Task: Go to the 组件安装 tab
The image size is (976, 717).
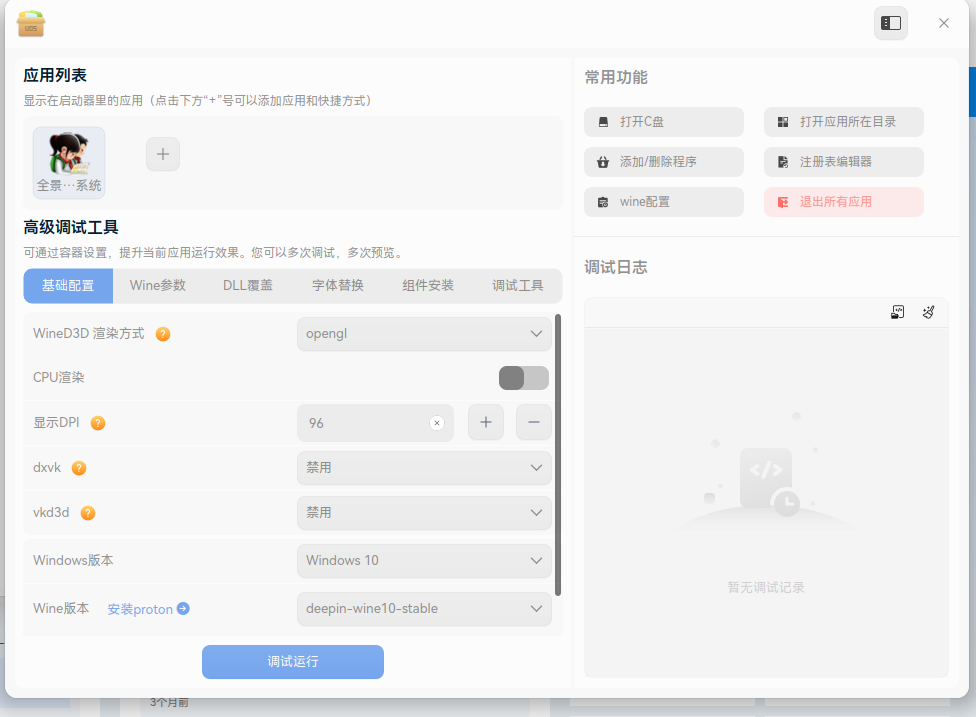Action: click(x=428, y=286)
